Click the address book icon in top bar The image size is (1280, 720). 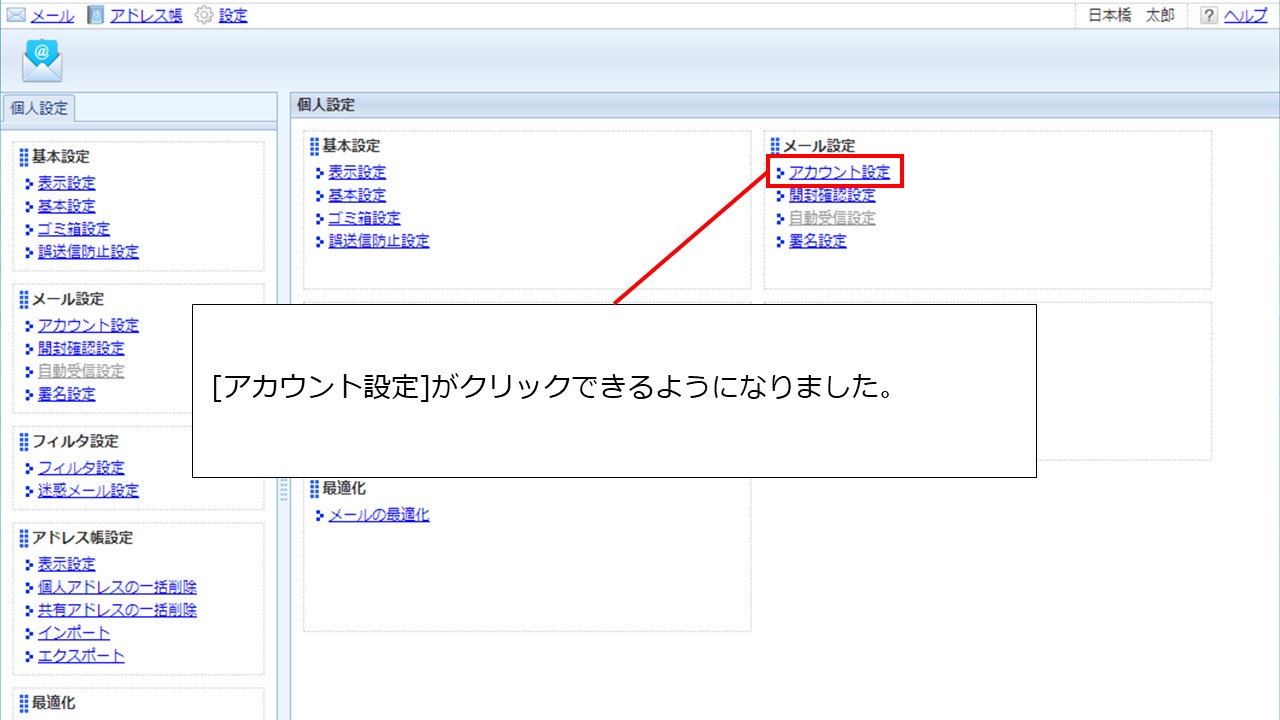[x=95, y=15]
